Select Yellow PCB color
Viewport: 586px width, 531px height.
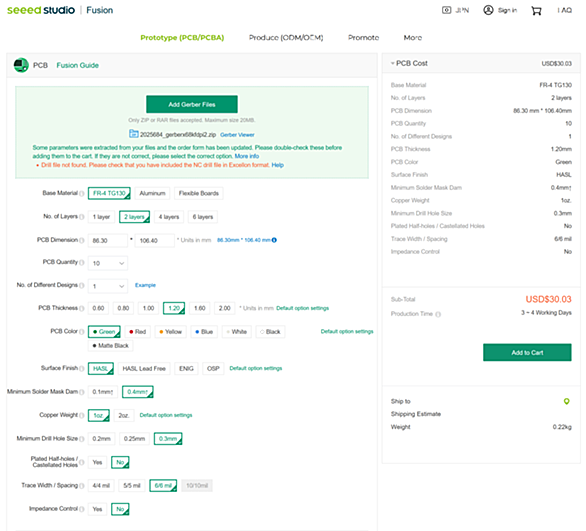tap(170, 332)
